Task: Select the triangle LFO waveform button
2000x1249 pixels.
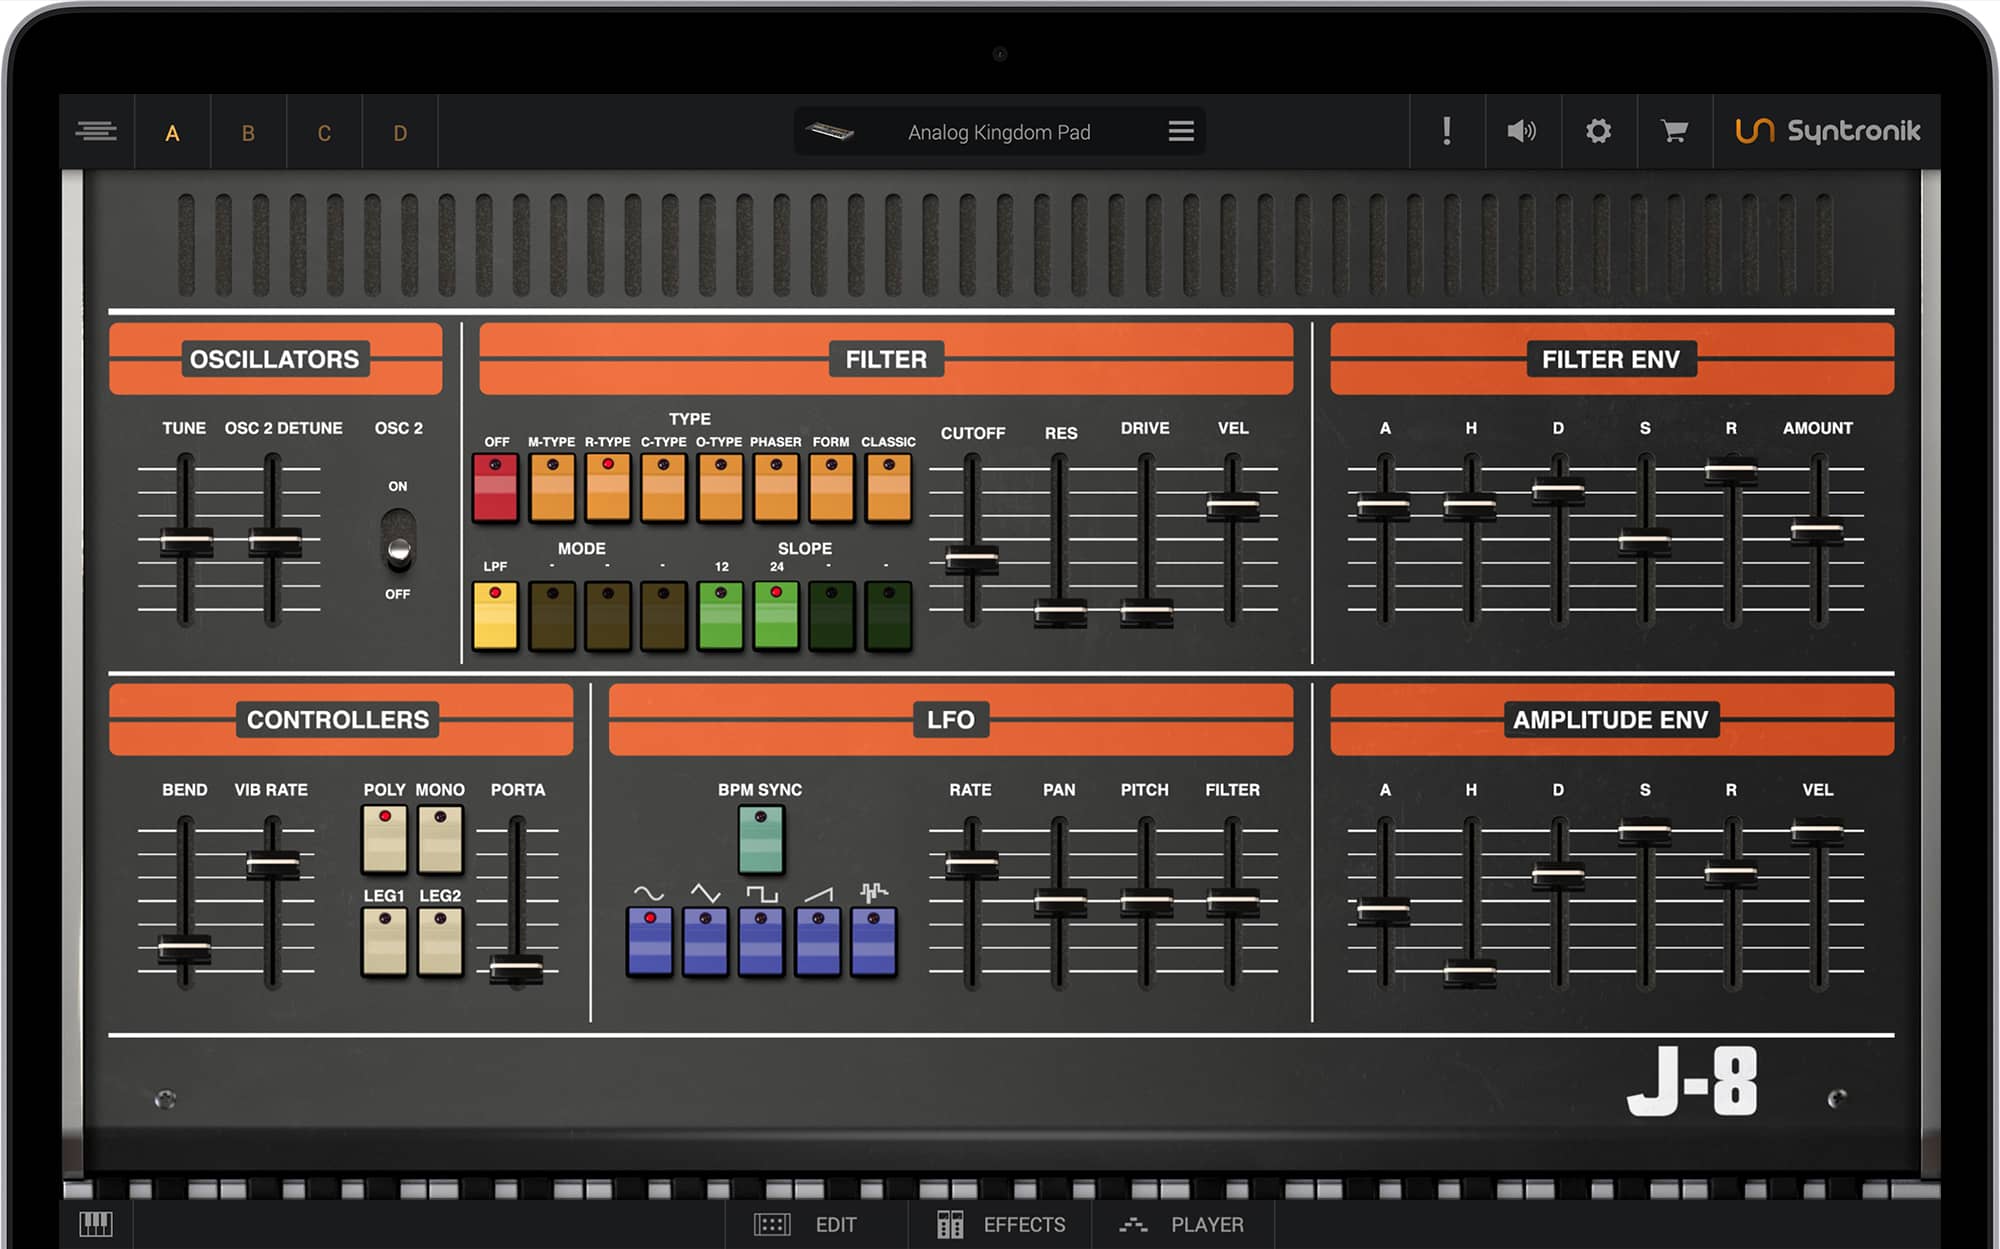Action: (706, 940)
